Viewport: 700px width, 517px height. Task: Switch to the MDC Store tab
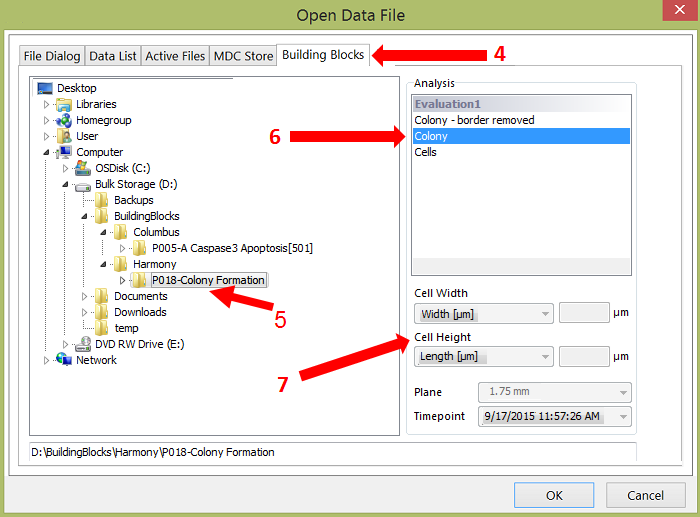243,56
